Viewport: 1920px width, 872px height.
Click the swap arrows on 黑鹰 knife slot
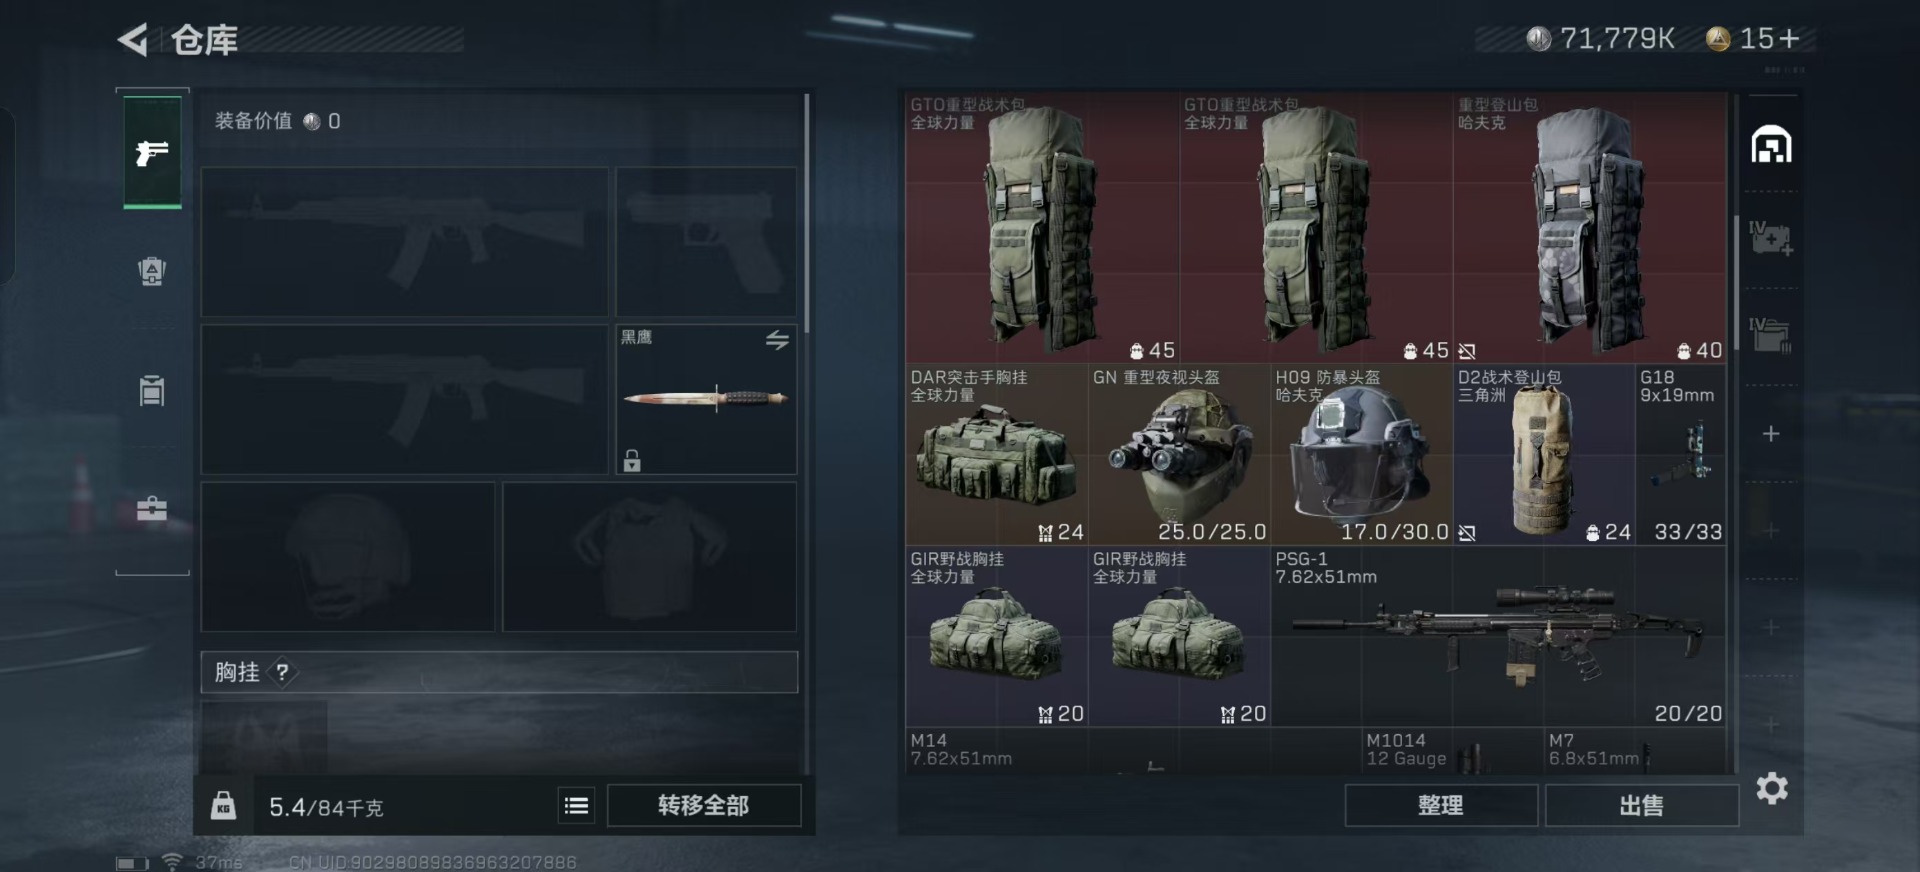coord(777,340)
